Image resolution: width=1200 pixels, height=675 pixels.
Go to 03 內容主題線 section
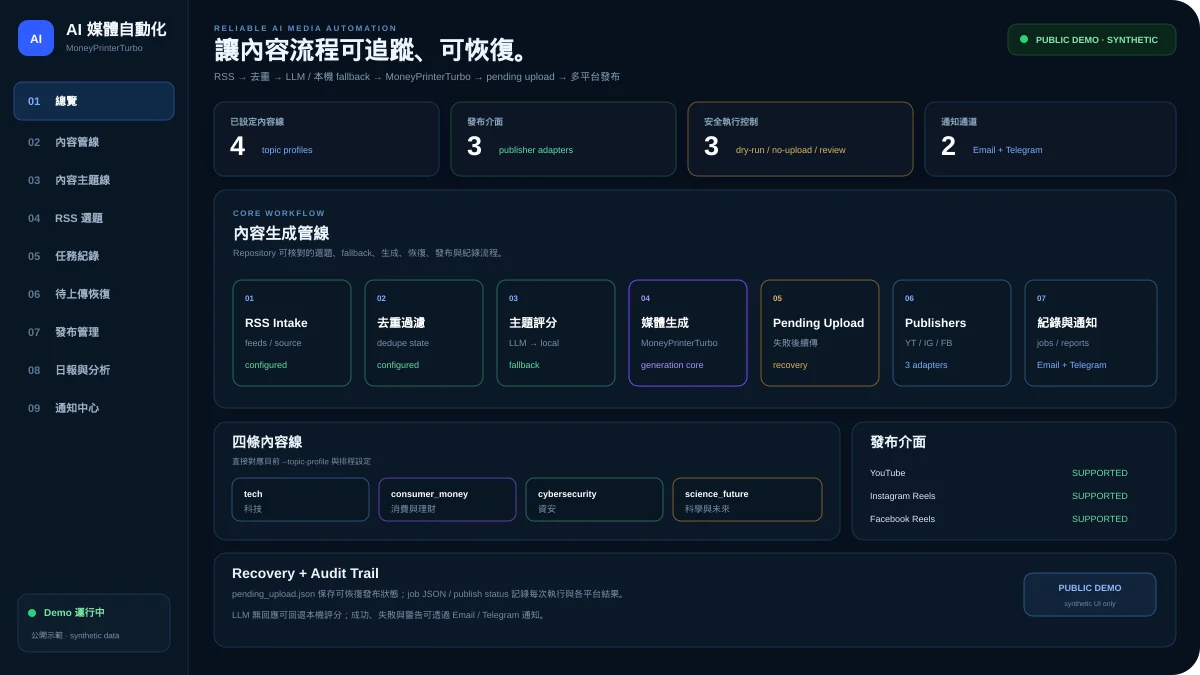(x=94, y=180)
